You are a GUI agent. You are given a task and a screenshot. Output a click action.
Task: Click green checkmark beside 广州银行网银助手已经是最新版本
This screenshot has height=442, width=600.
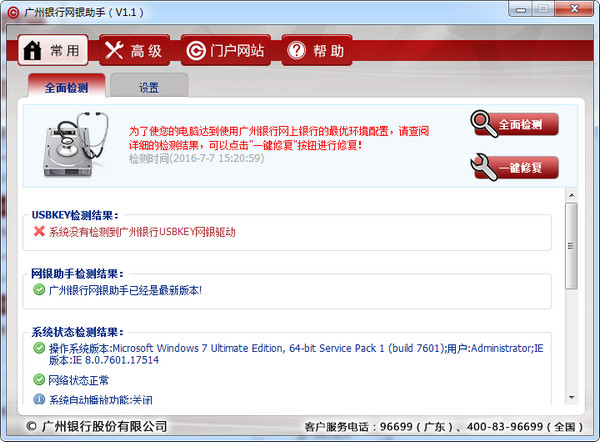coord(39,290)
